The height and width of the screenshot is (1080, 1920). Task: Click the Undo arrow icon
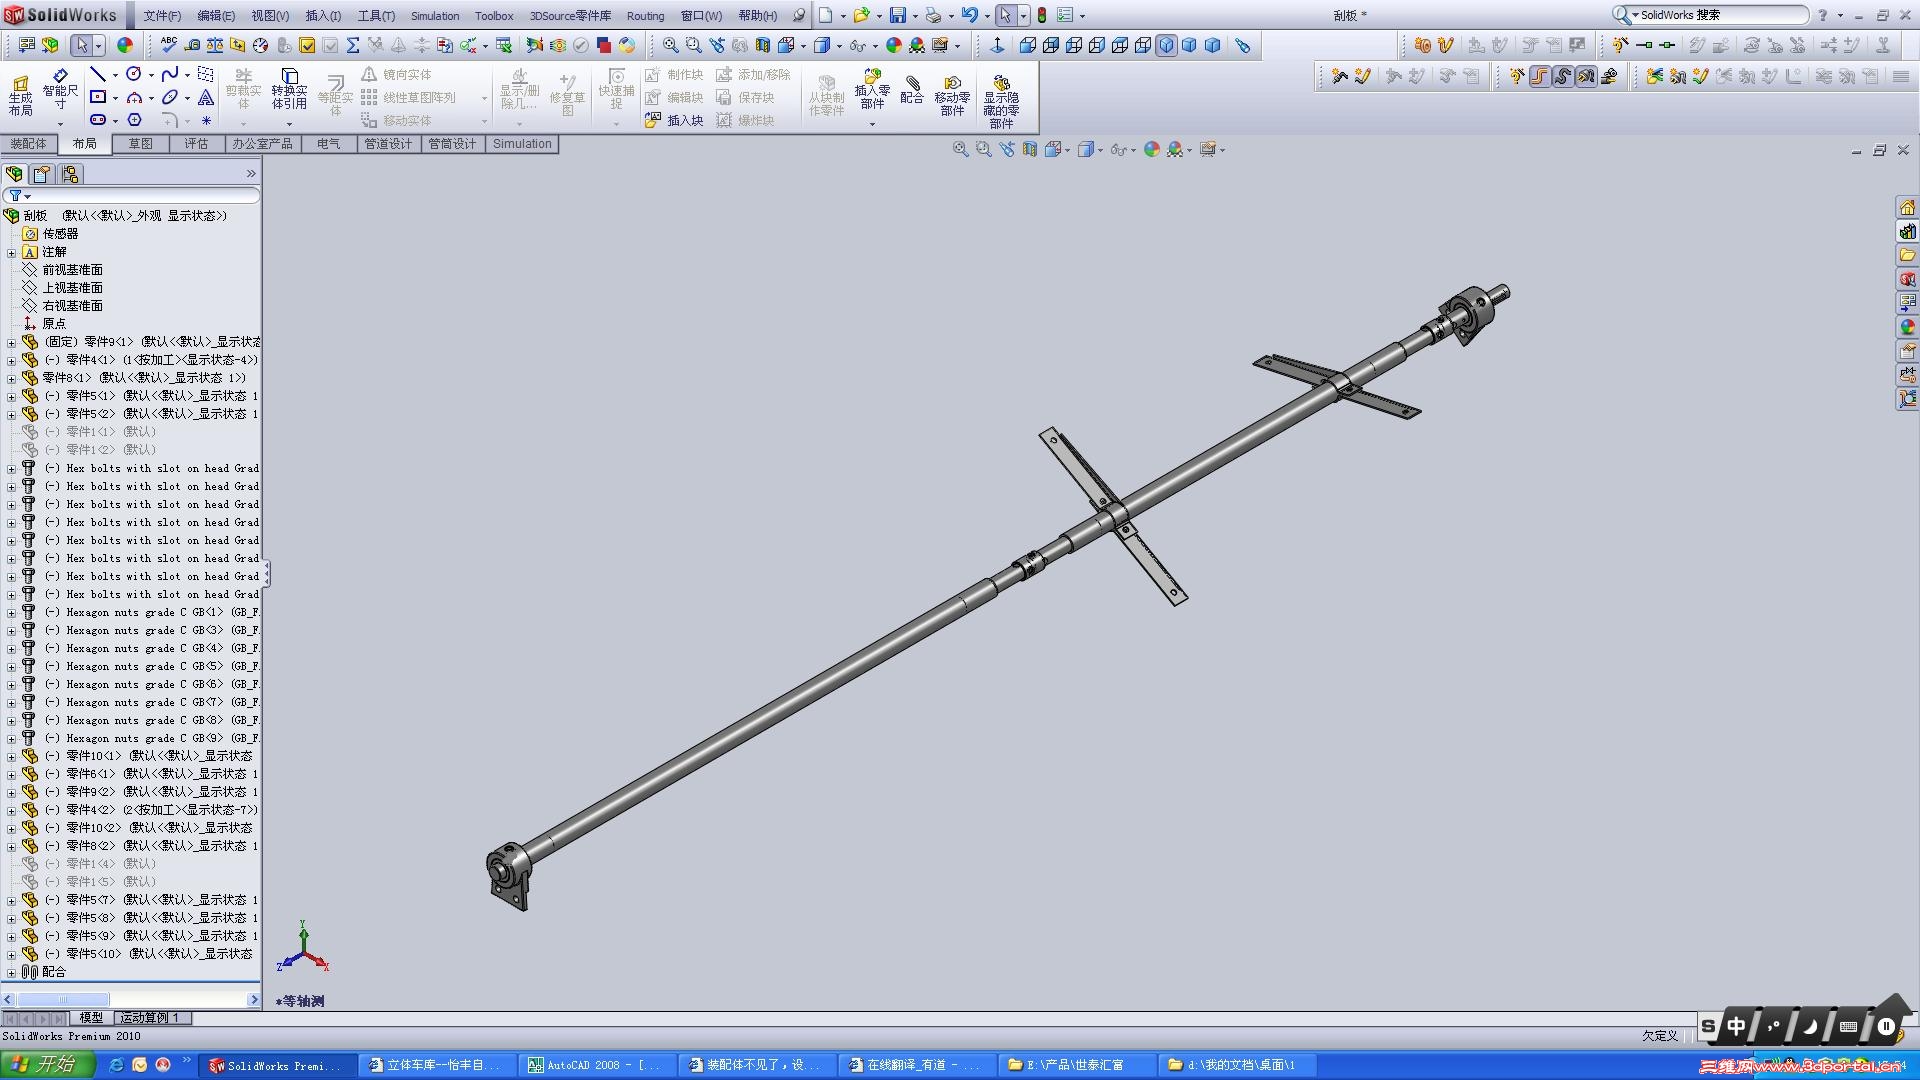click(x=968, y=15)
